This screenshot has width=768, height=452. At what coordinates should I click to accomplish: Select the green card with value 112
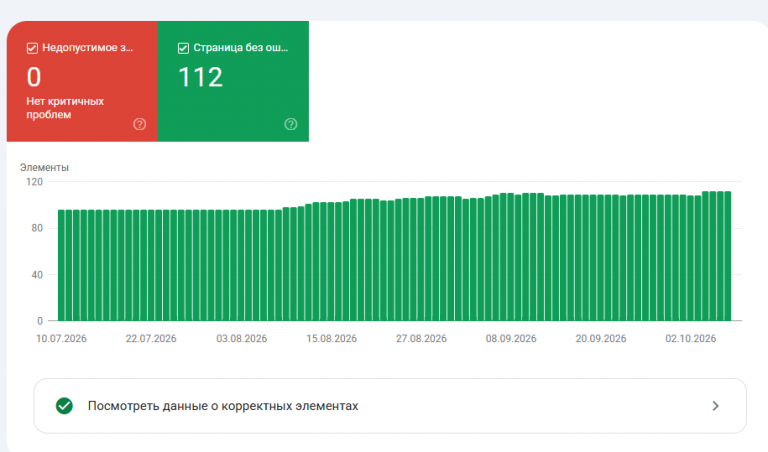point(233,81)
